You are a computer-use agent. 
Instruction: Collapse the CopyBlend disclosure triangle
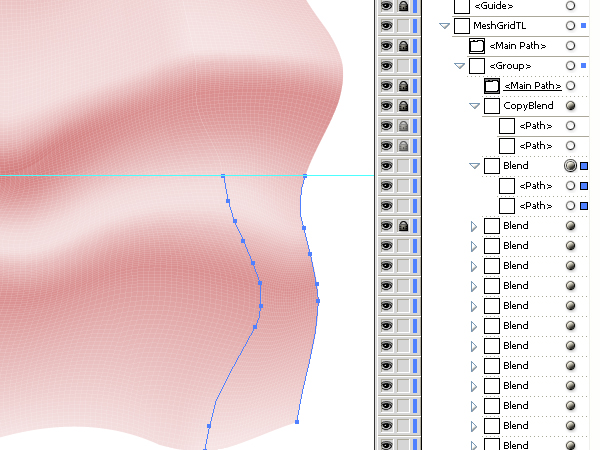pyautogui.click(x=474, y=106)
